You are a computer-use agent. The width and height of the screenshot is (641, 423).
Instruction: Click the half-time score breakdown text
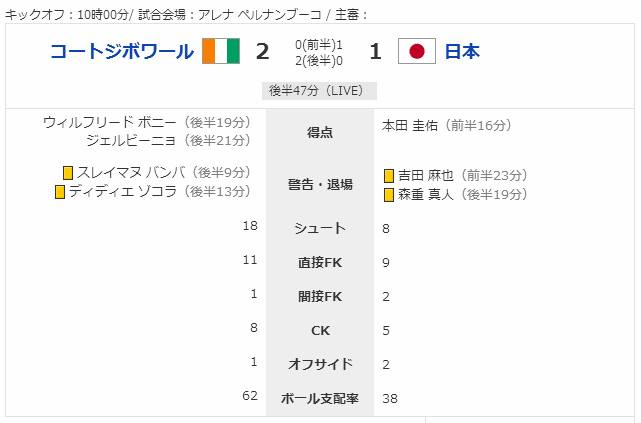click(x=319, y=53)
